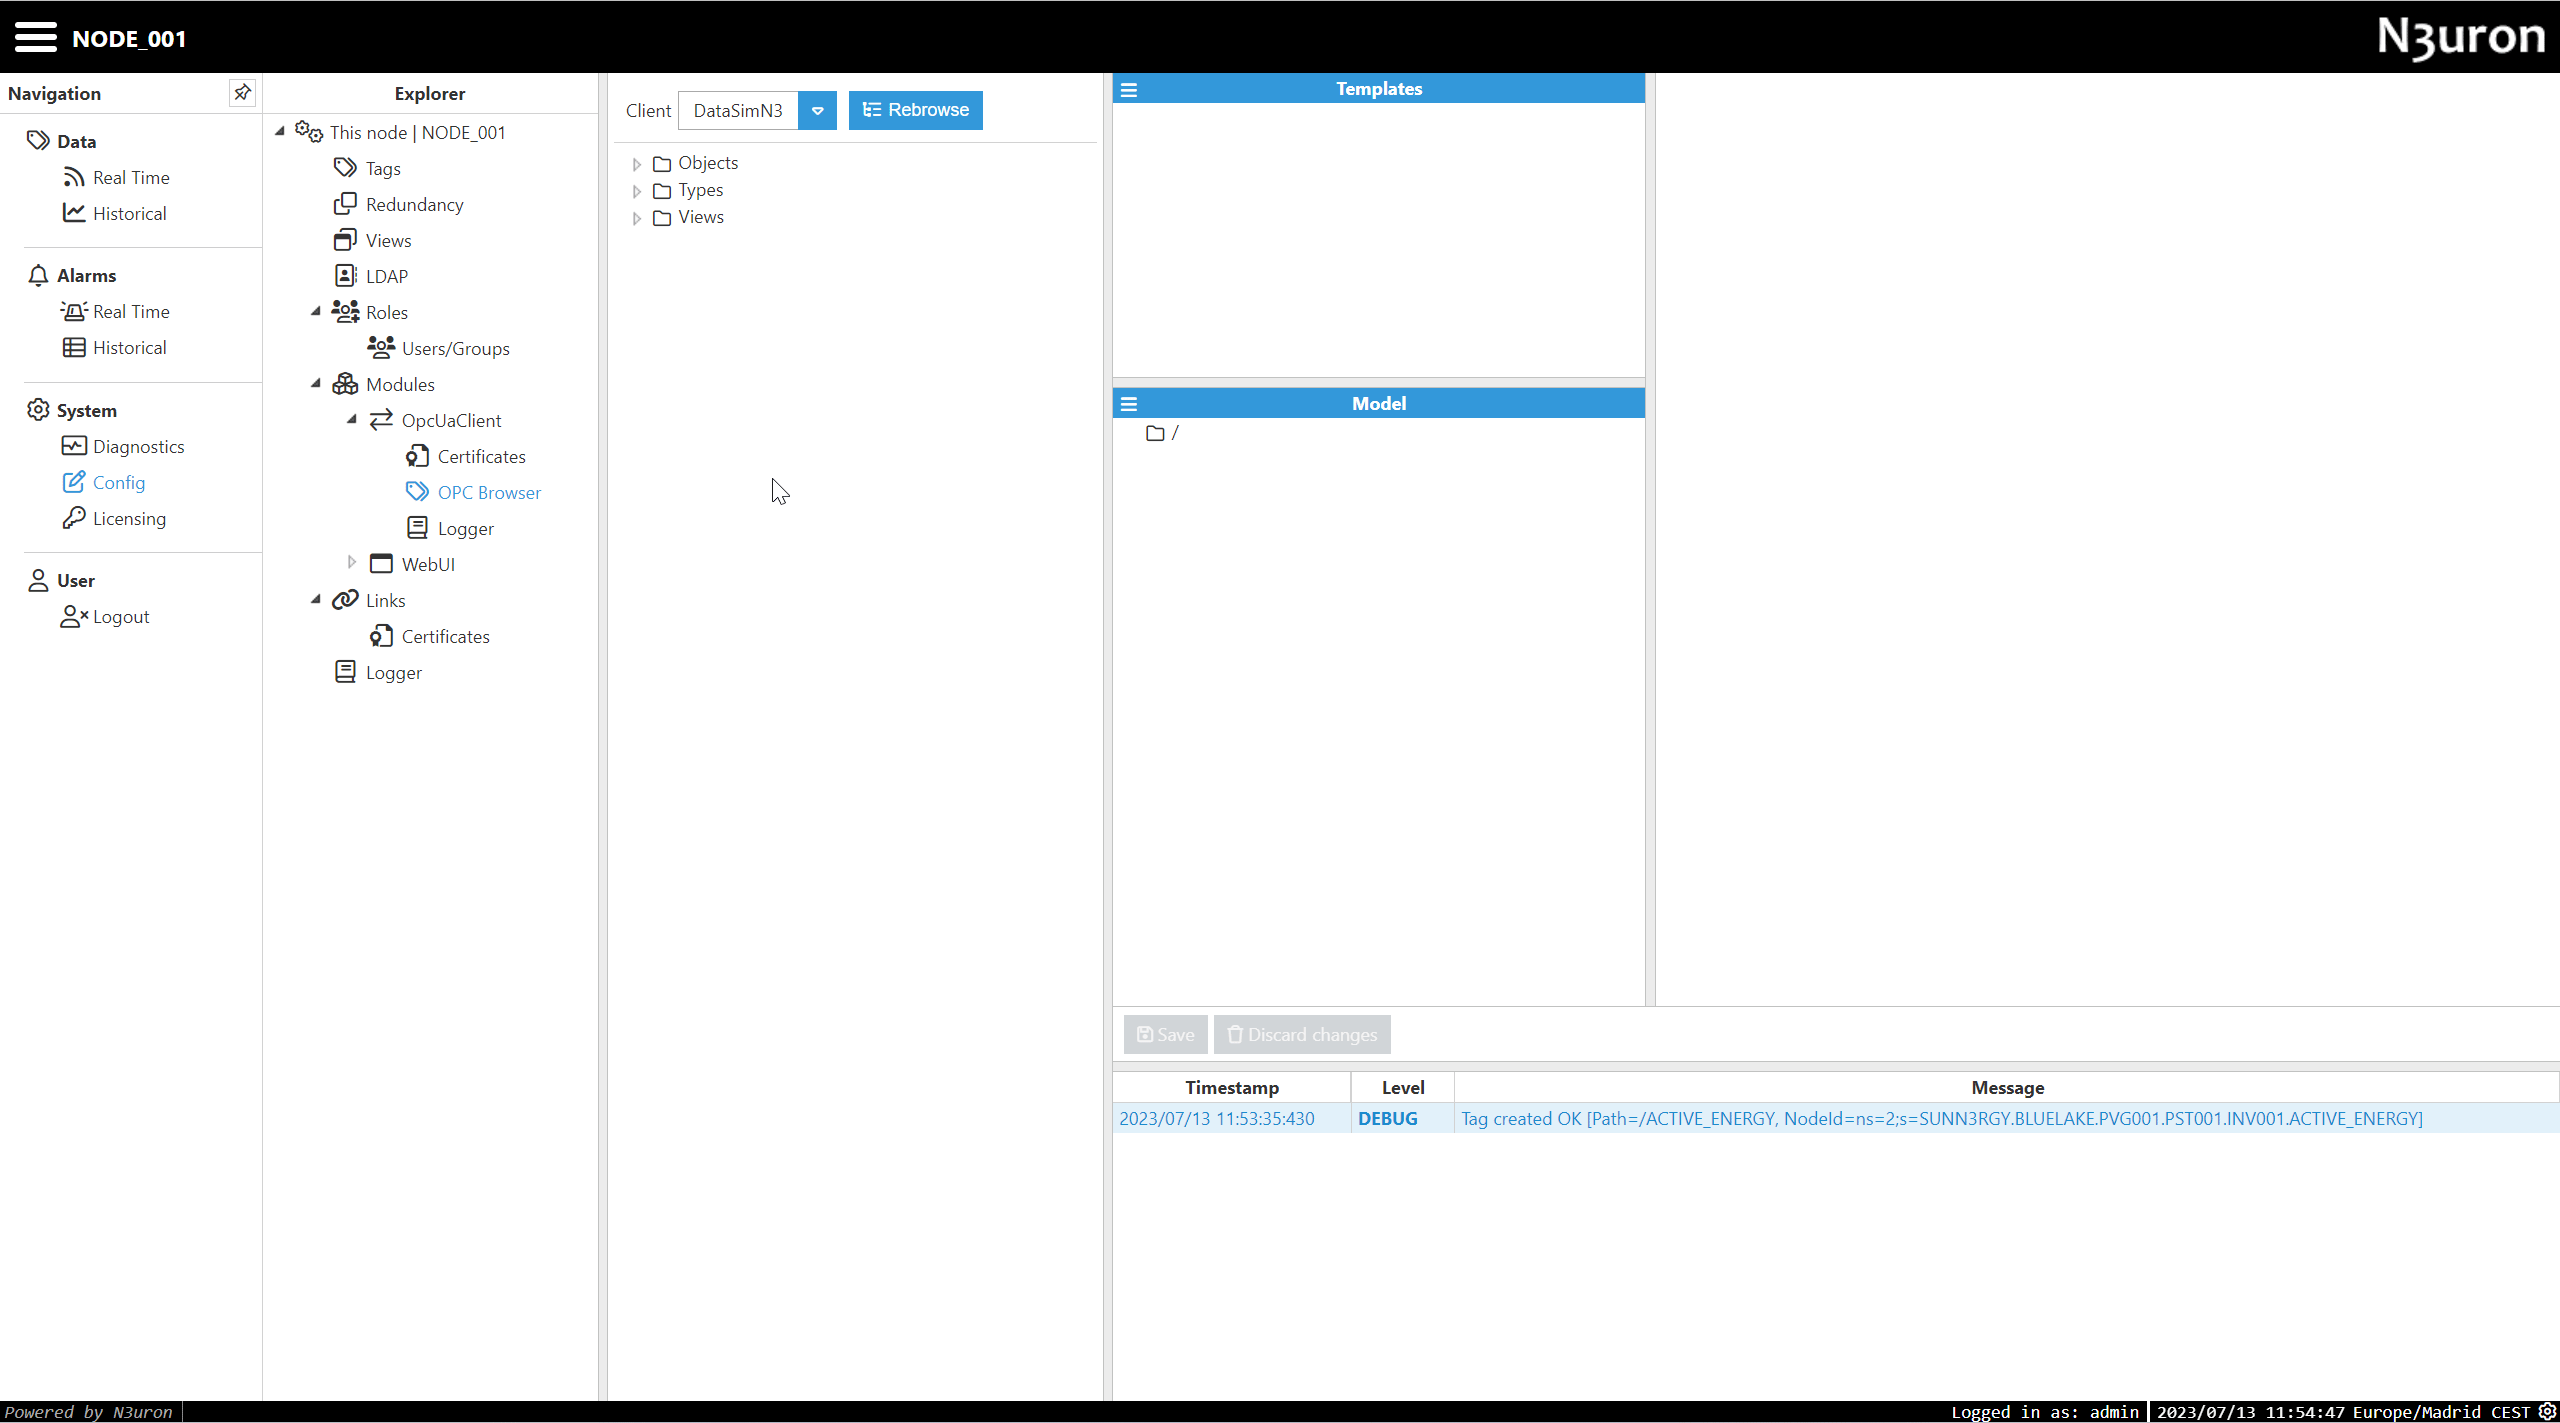Open the status bar settings gear
This screenshot has height=1423, width=2560.
point(2547,1411)
